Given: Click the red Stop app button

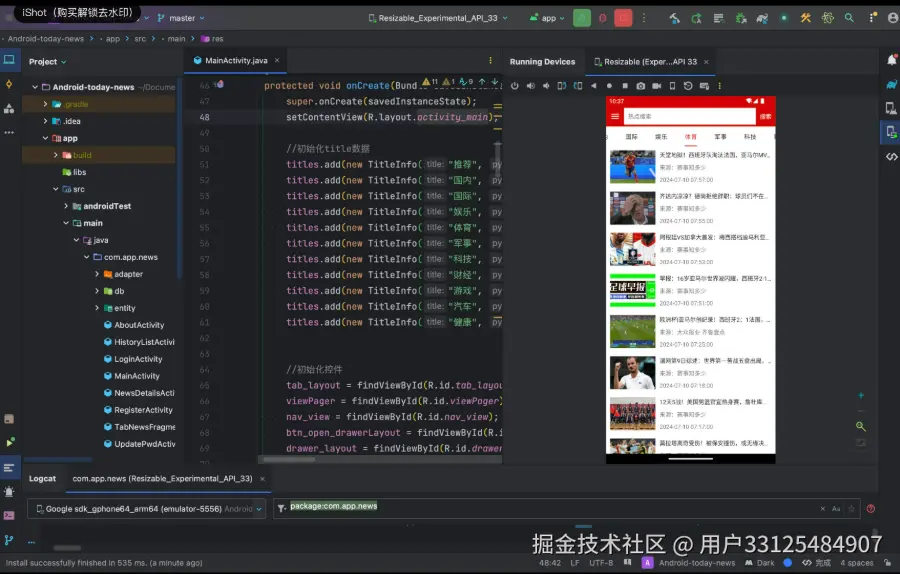Looking at the screenshot, I should point(623,18).
